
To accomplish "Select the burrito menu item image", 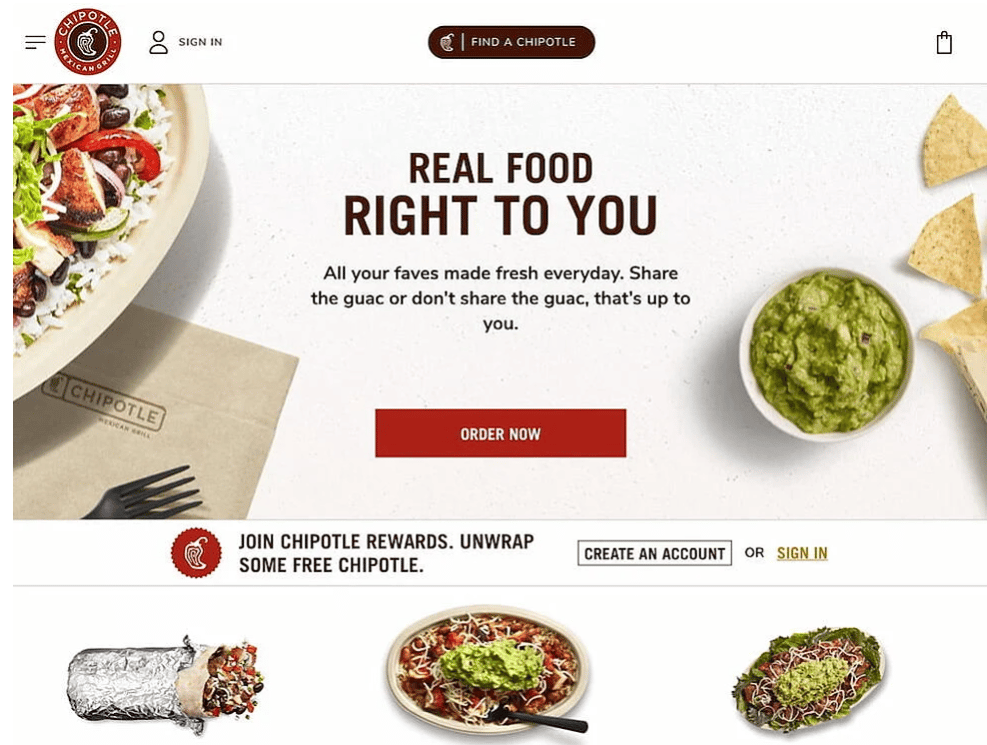I will [x=165, y=685].
